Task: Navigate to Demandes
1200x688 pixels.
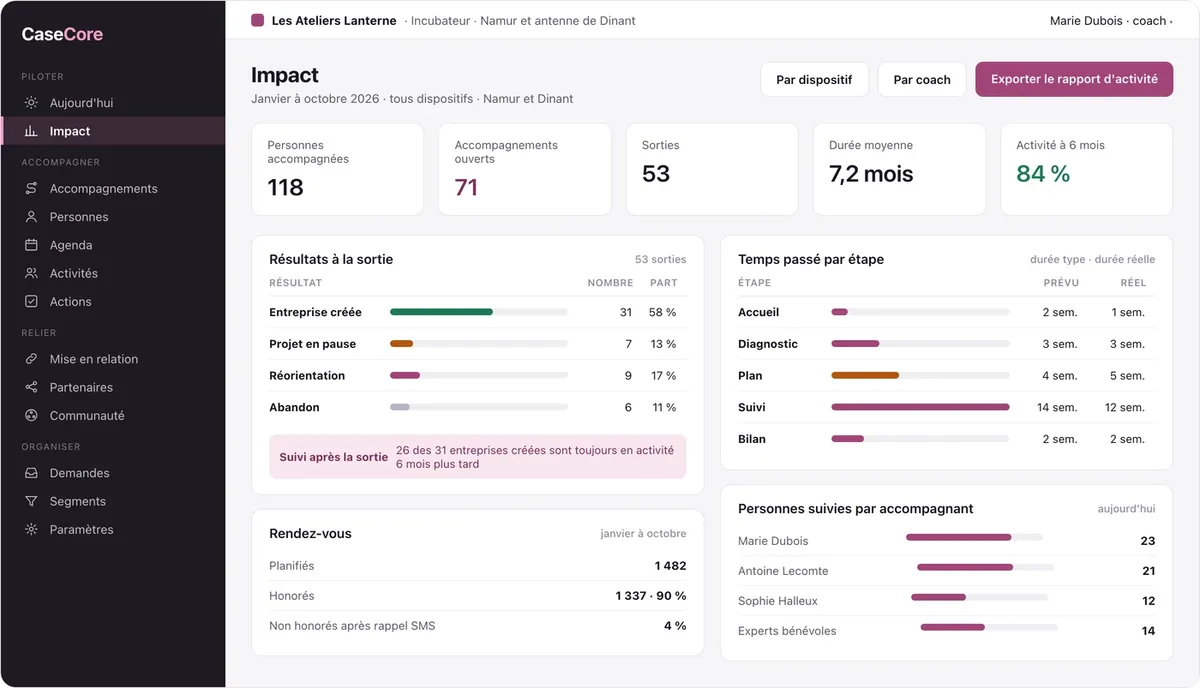Action: pyautogui.click(x=113, y=473)
